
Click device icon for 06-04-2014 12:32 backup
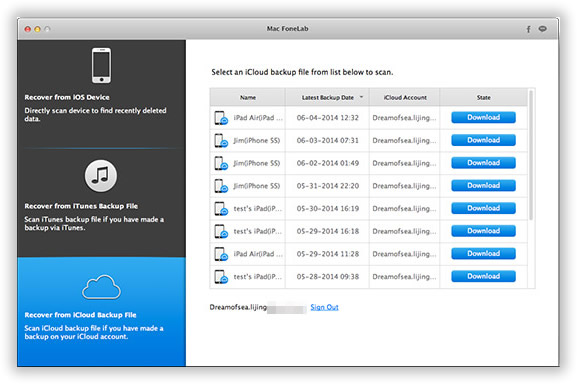tap(221, 118)
